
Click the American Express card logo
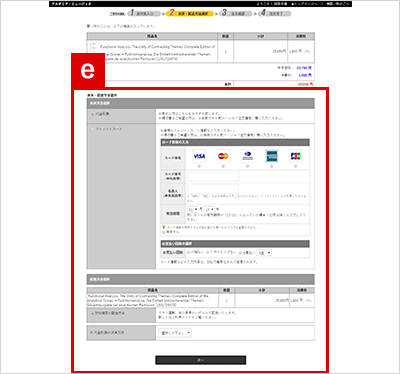coord(272,156)
